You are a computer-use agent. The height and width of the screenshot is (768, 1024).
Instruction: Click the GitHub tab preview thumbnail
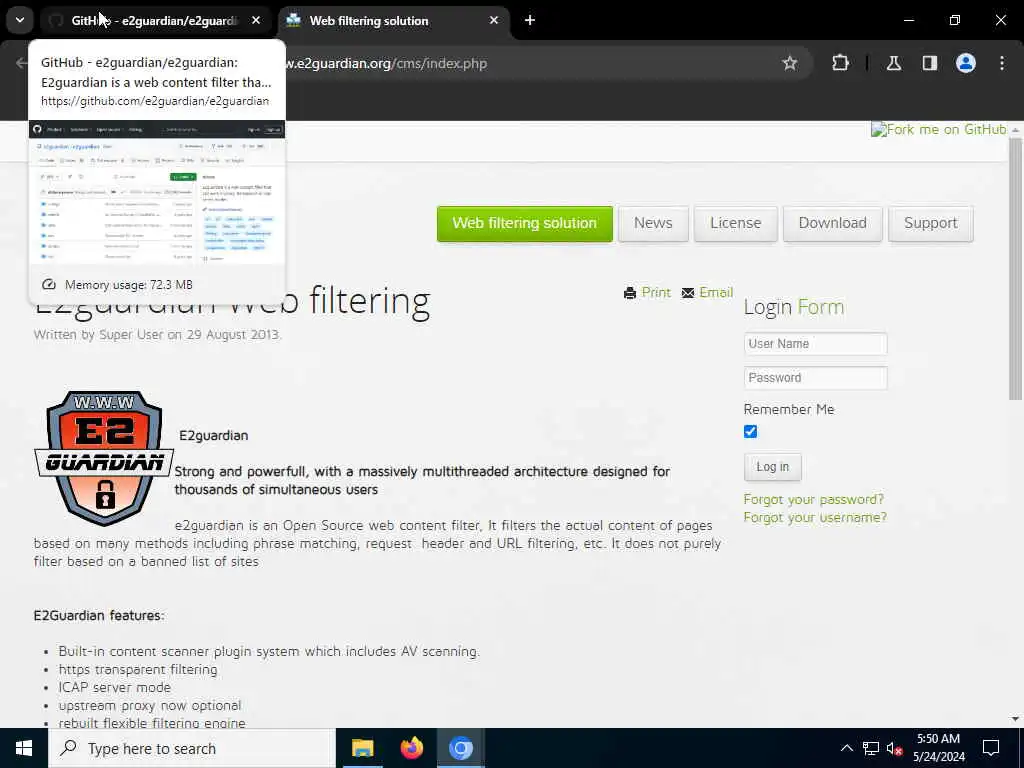(157, 192)
